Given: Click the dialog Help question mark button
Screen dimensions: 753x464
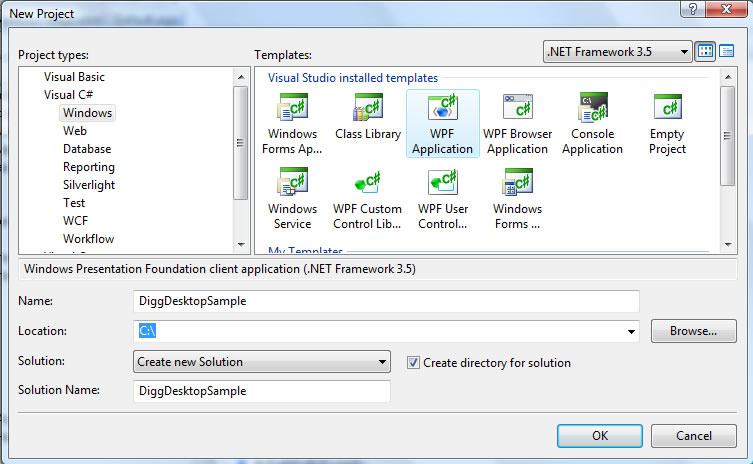Looking at the screenshot, I should [x=692, y=9].
